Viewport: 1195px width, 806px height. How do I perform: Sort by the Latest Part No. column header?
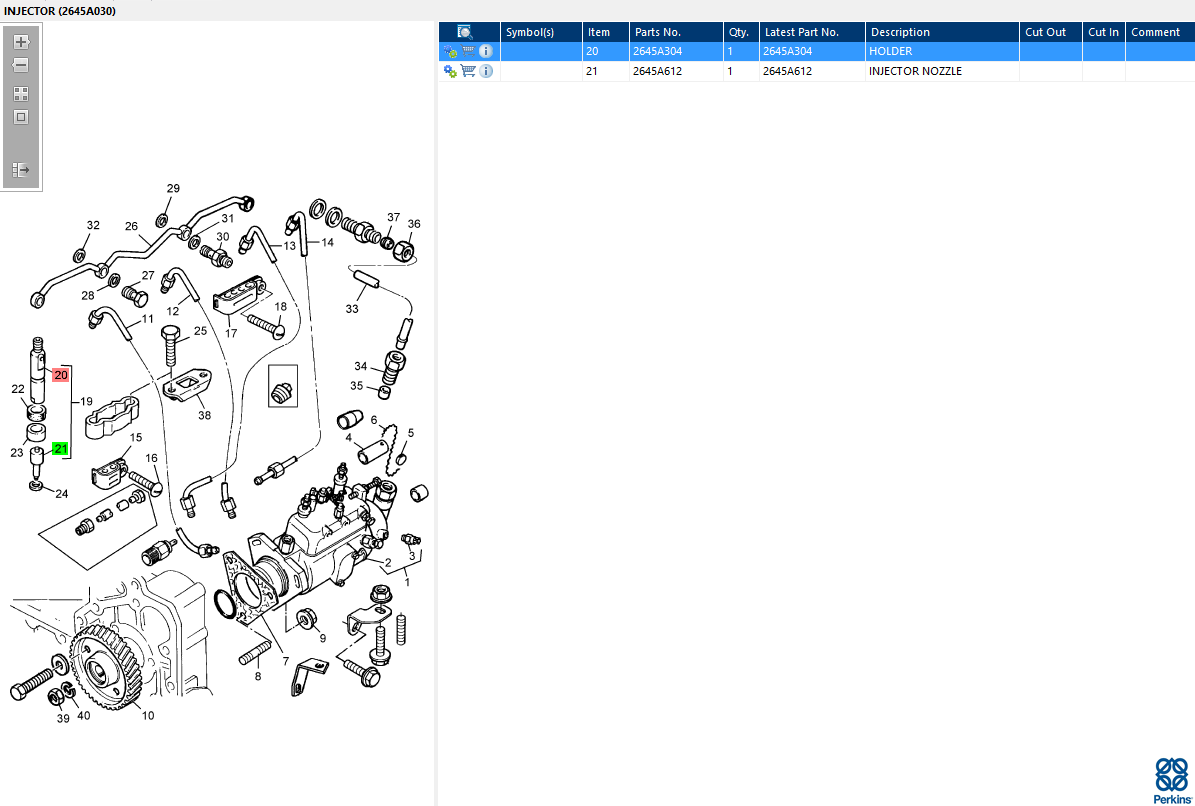pos(812,32)
